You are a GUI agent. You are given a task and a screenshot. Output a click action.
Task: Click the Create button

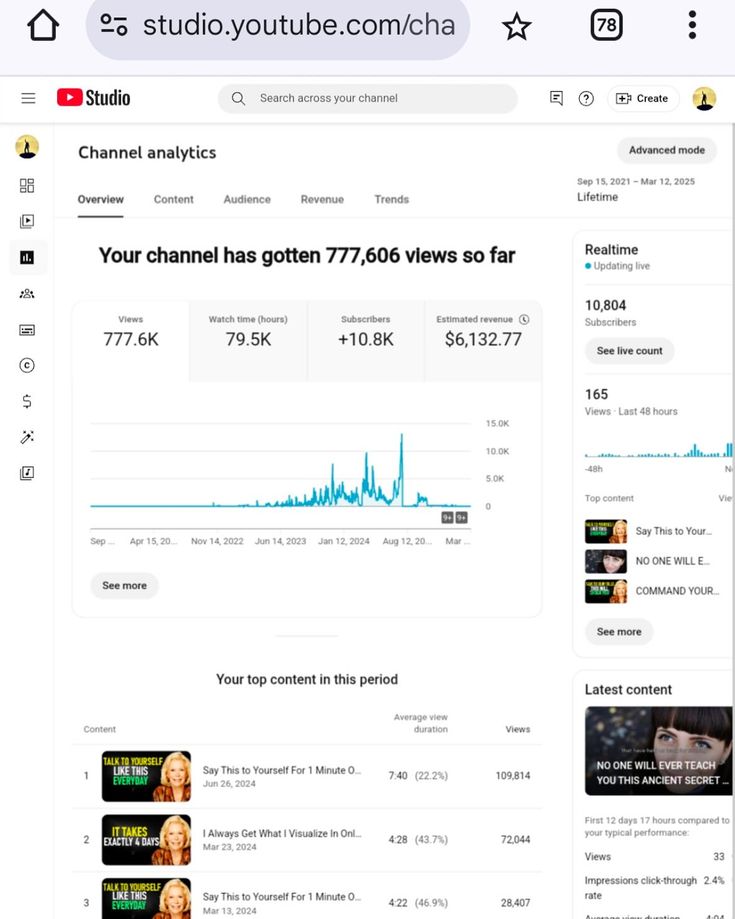643,98
